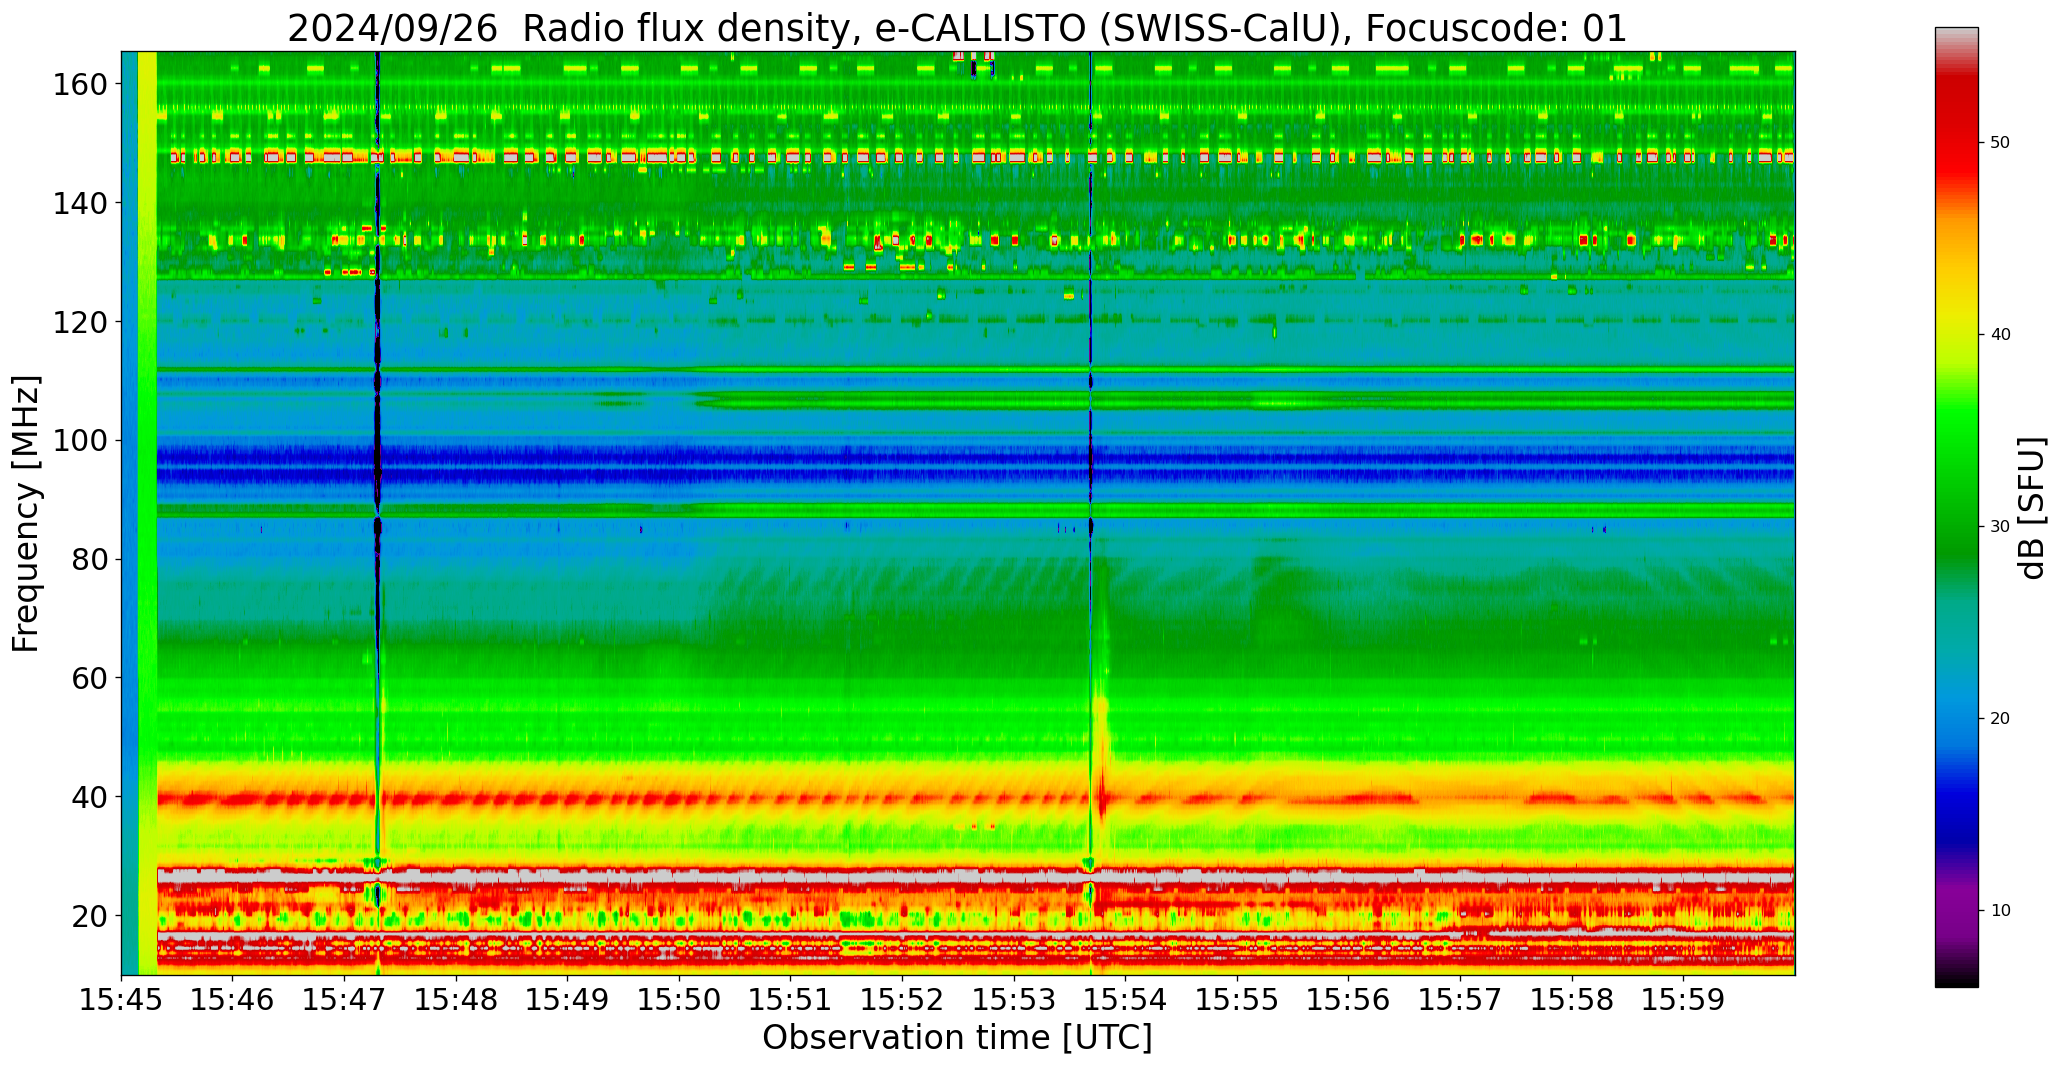
Task: Click the 140 frequency tick label
Action: pos(80,203)
